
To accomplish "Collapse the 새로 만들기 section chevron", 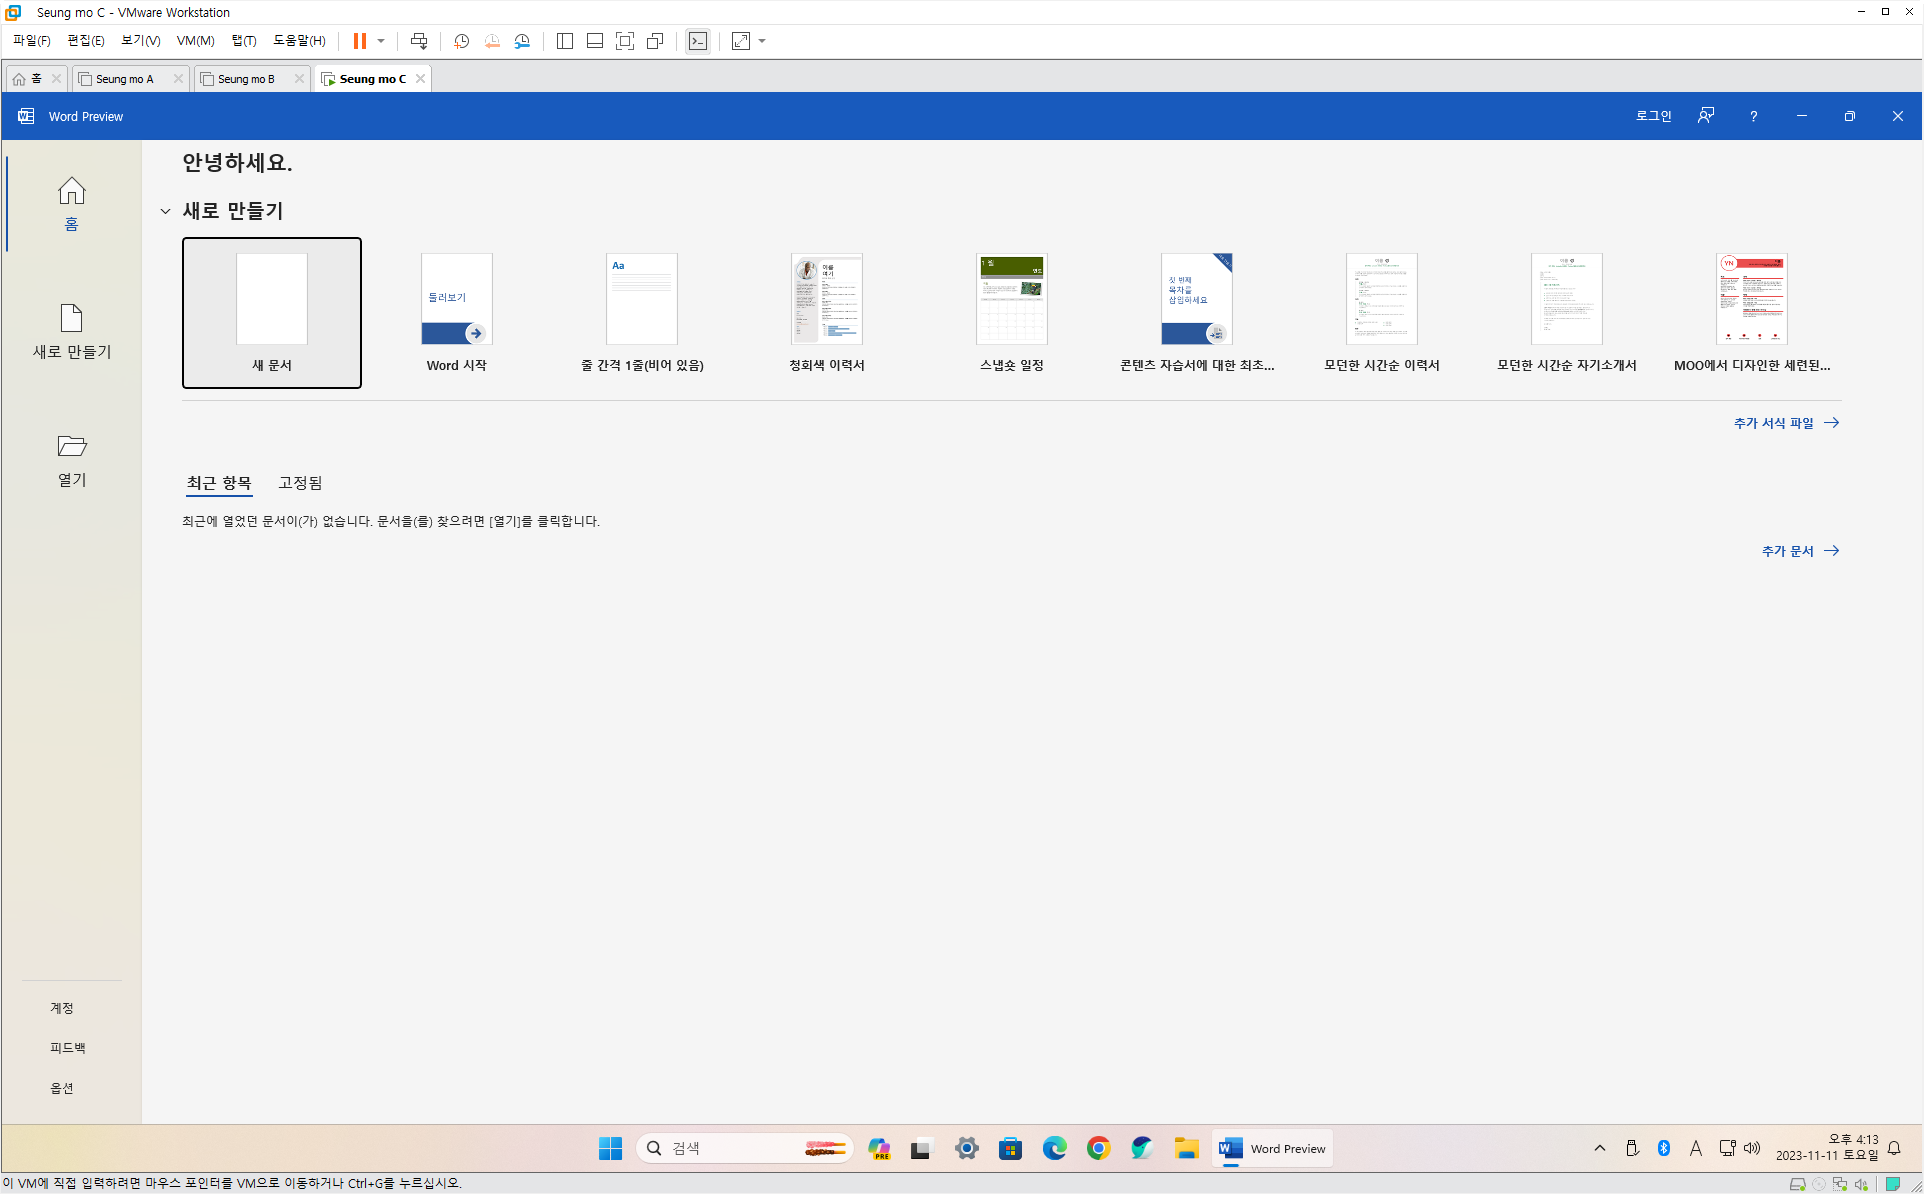I will tap(165, 211).
